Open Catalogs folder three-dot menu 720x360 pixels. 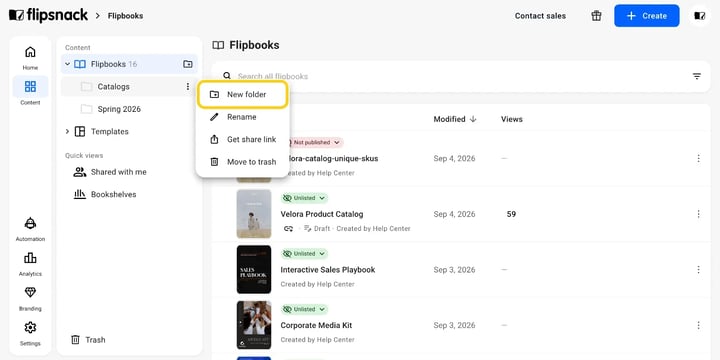point(187,87)
